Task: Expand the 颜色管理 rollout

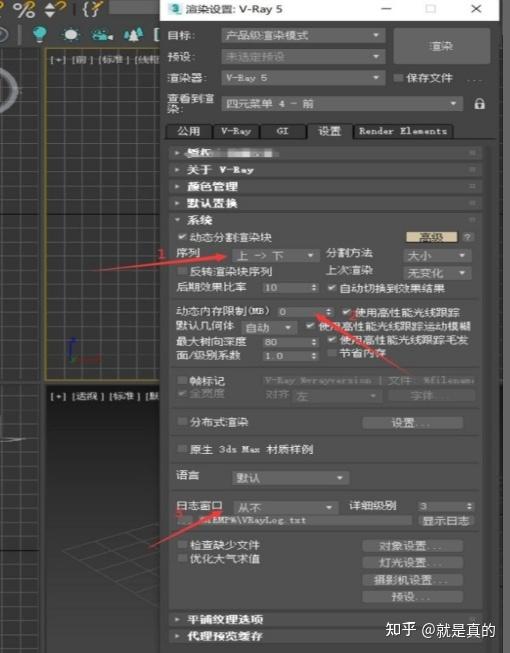Action: tap(326, 186)
